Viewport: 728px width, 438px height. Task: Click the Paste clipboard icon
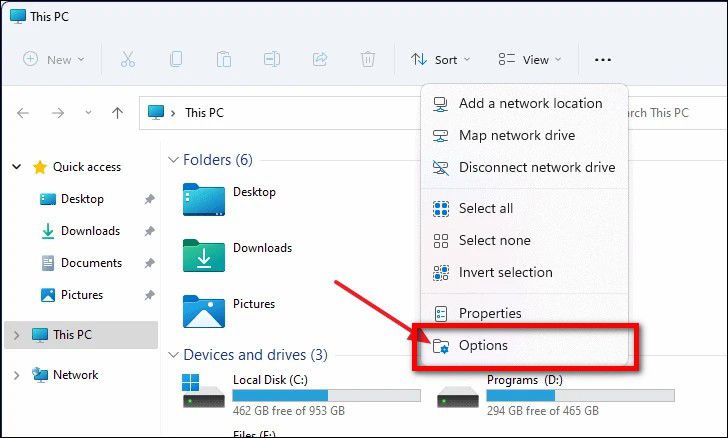(224, 59)
